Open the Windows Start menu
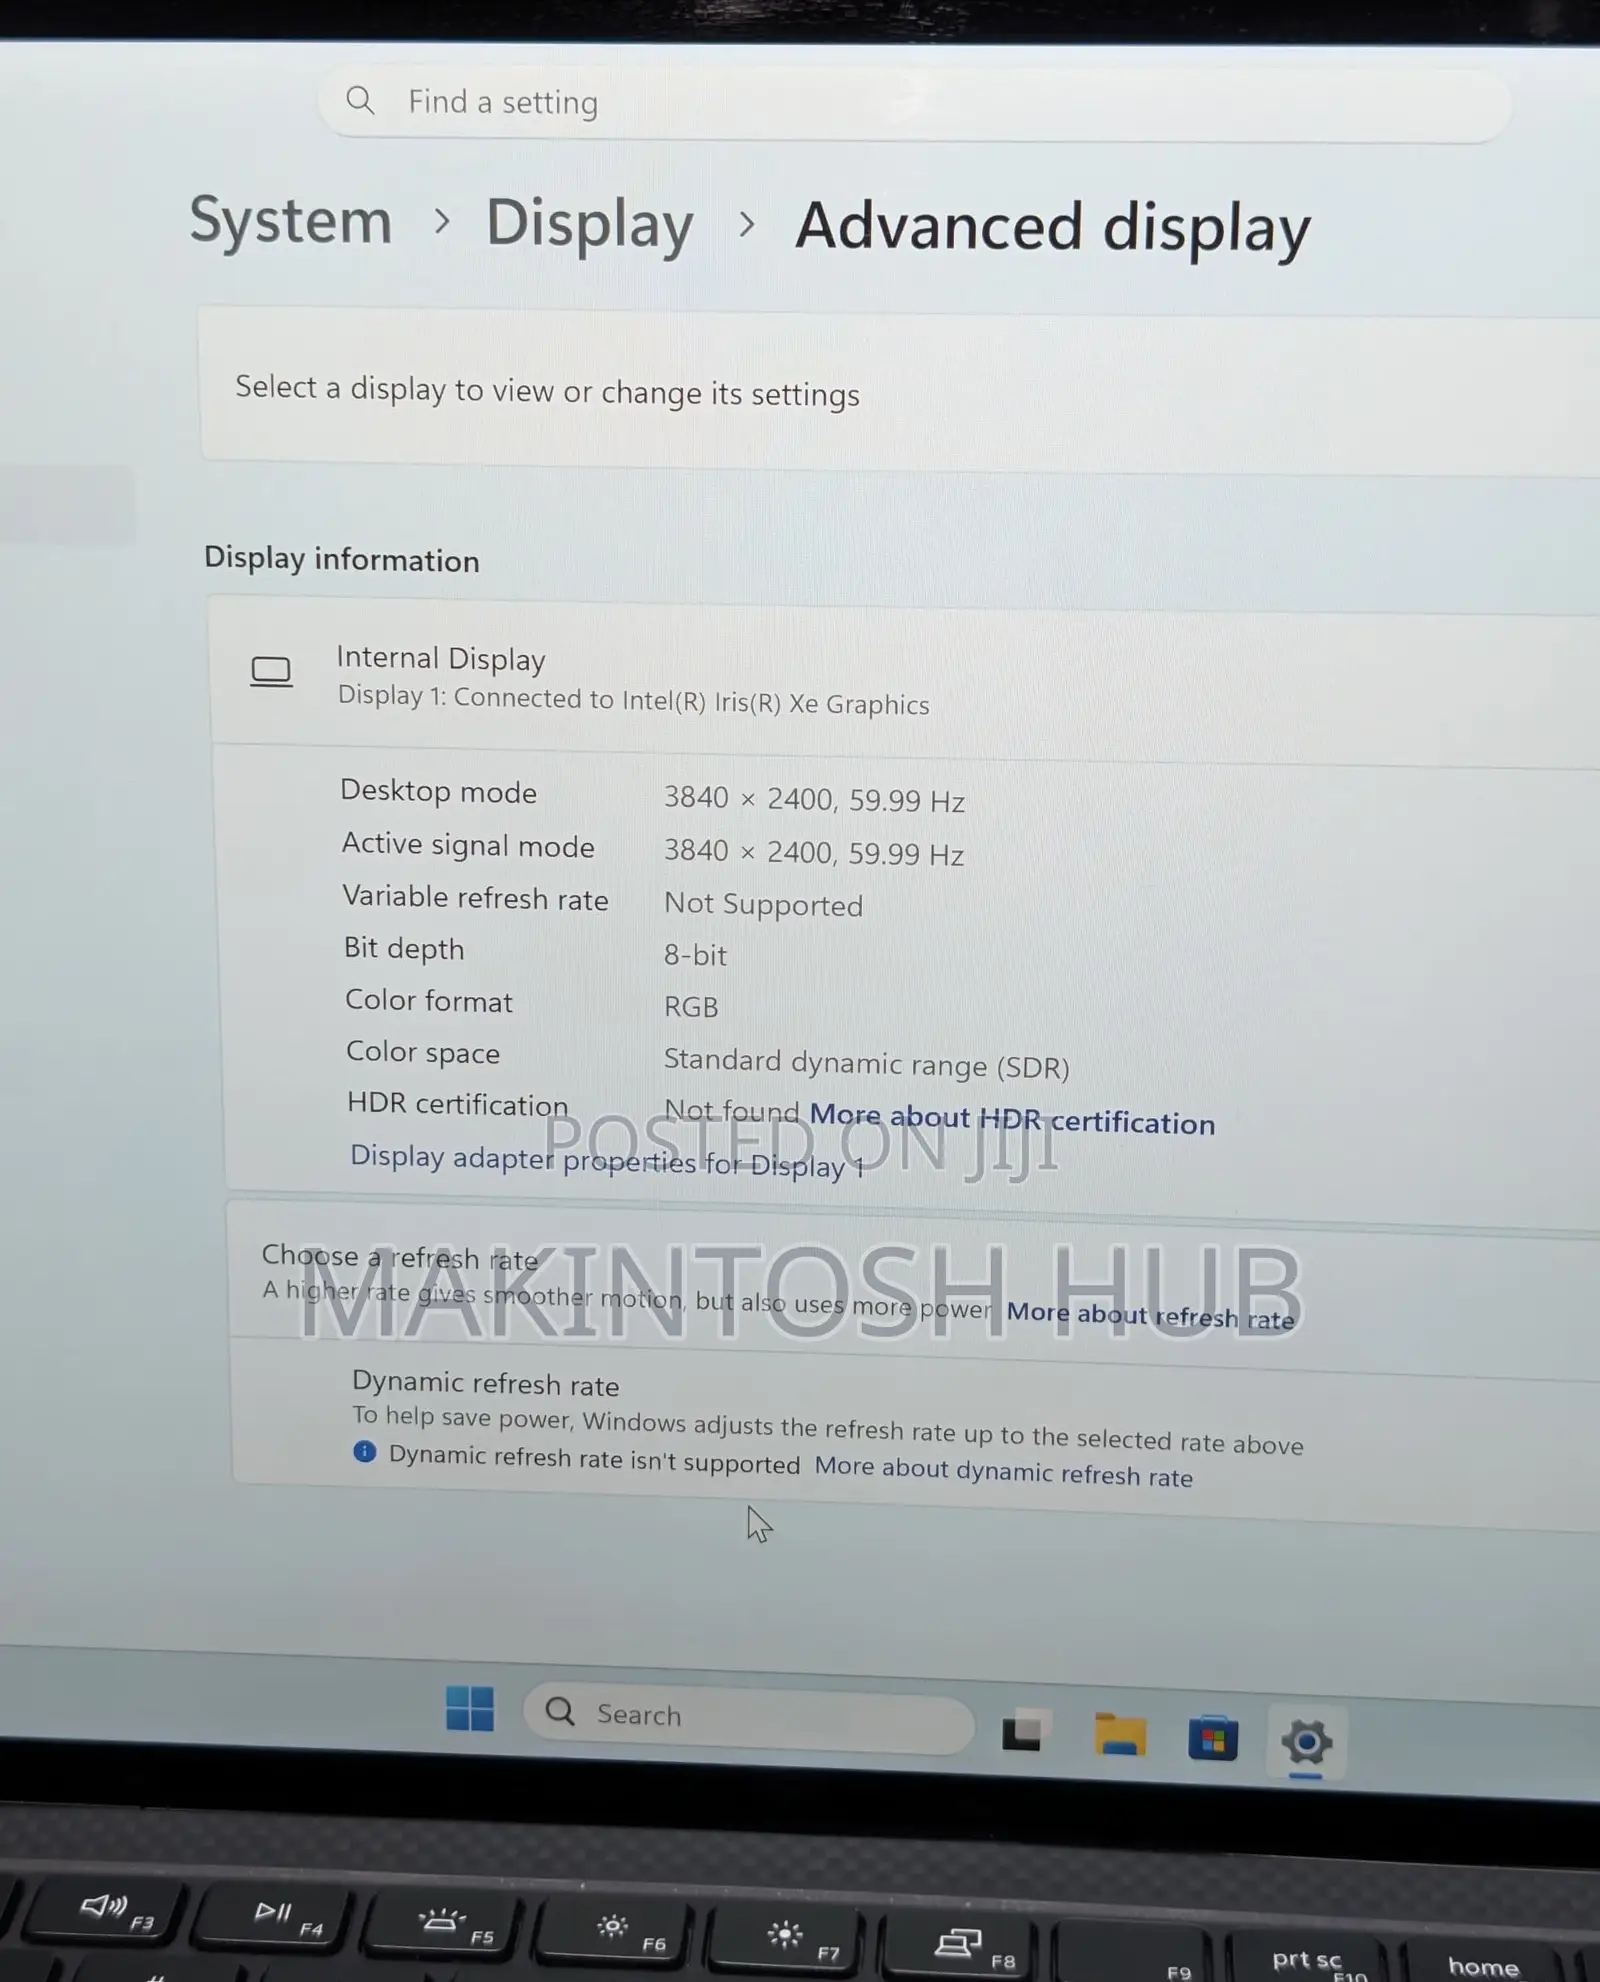Viewport: 1600px width, 1982px height. 469,1708
